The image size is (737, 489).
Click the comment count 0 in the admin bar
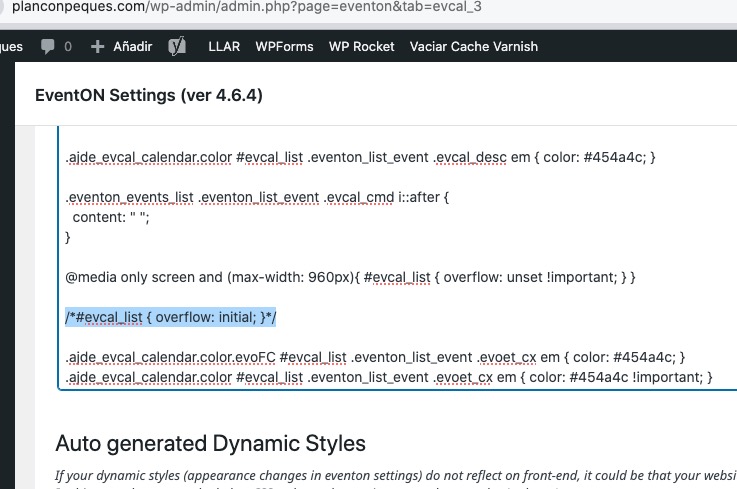click(68, 47)
